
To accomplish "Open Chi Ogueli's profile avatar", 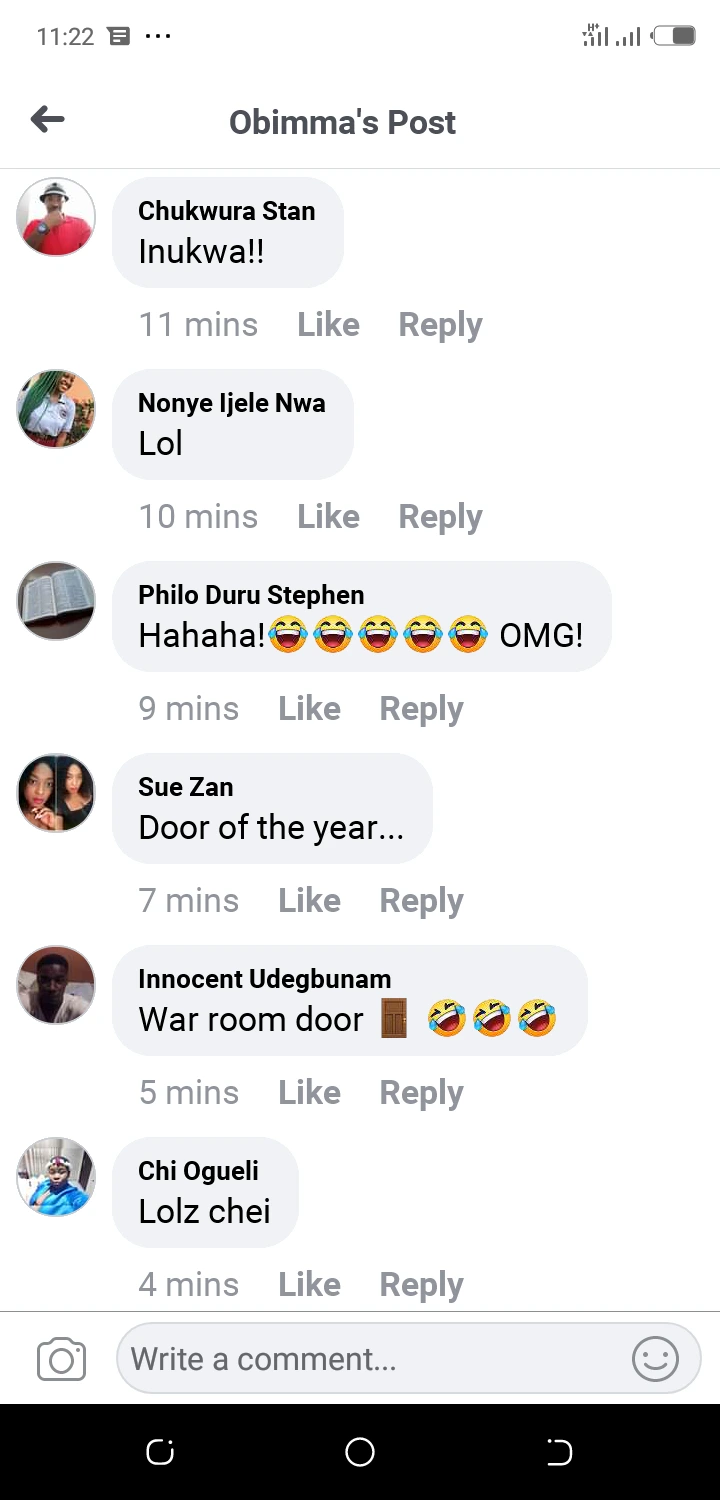I will (56, 1177).
